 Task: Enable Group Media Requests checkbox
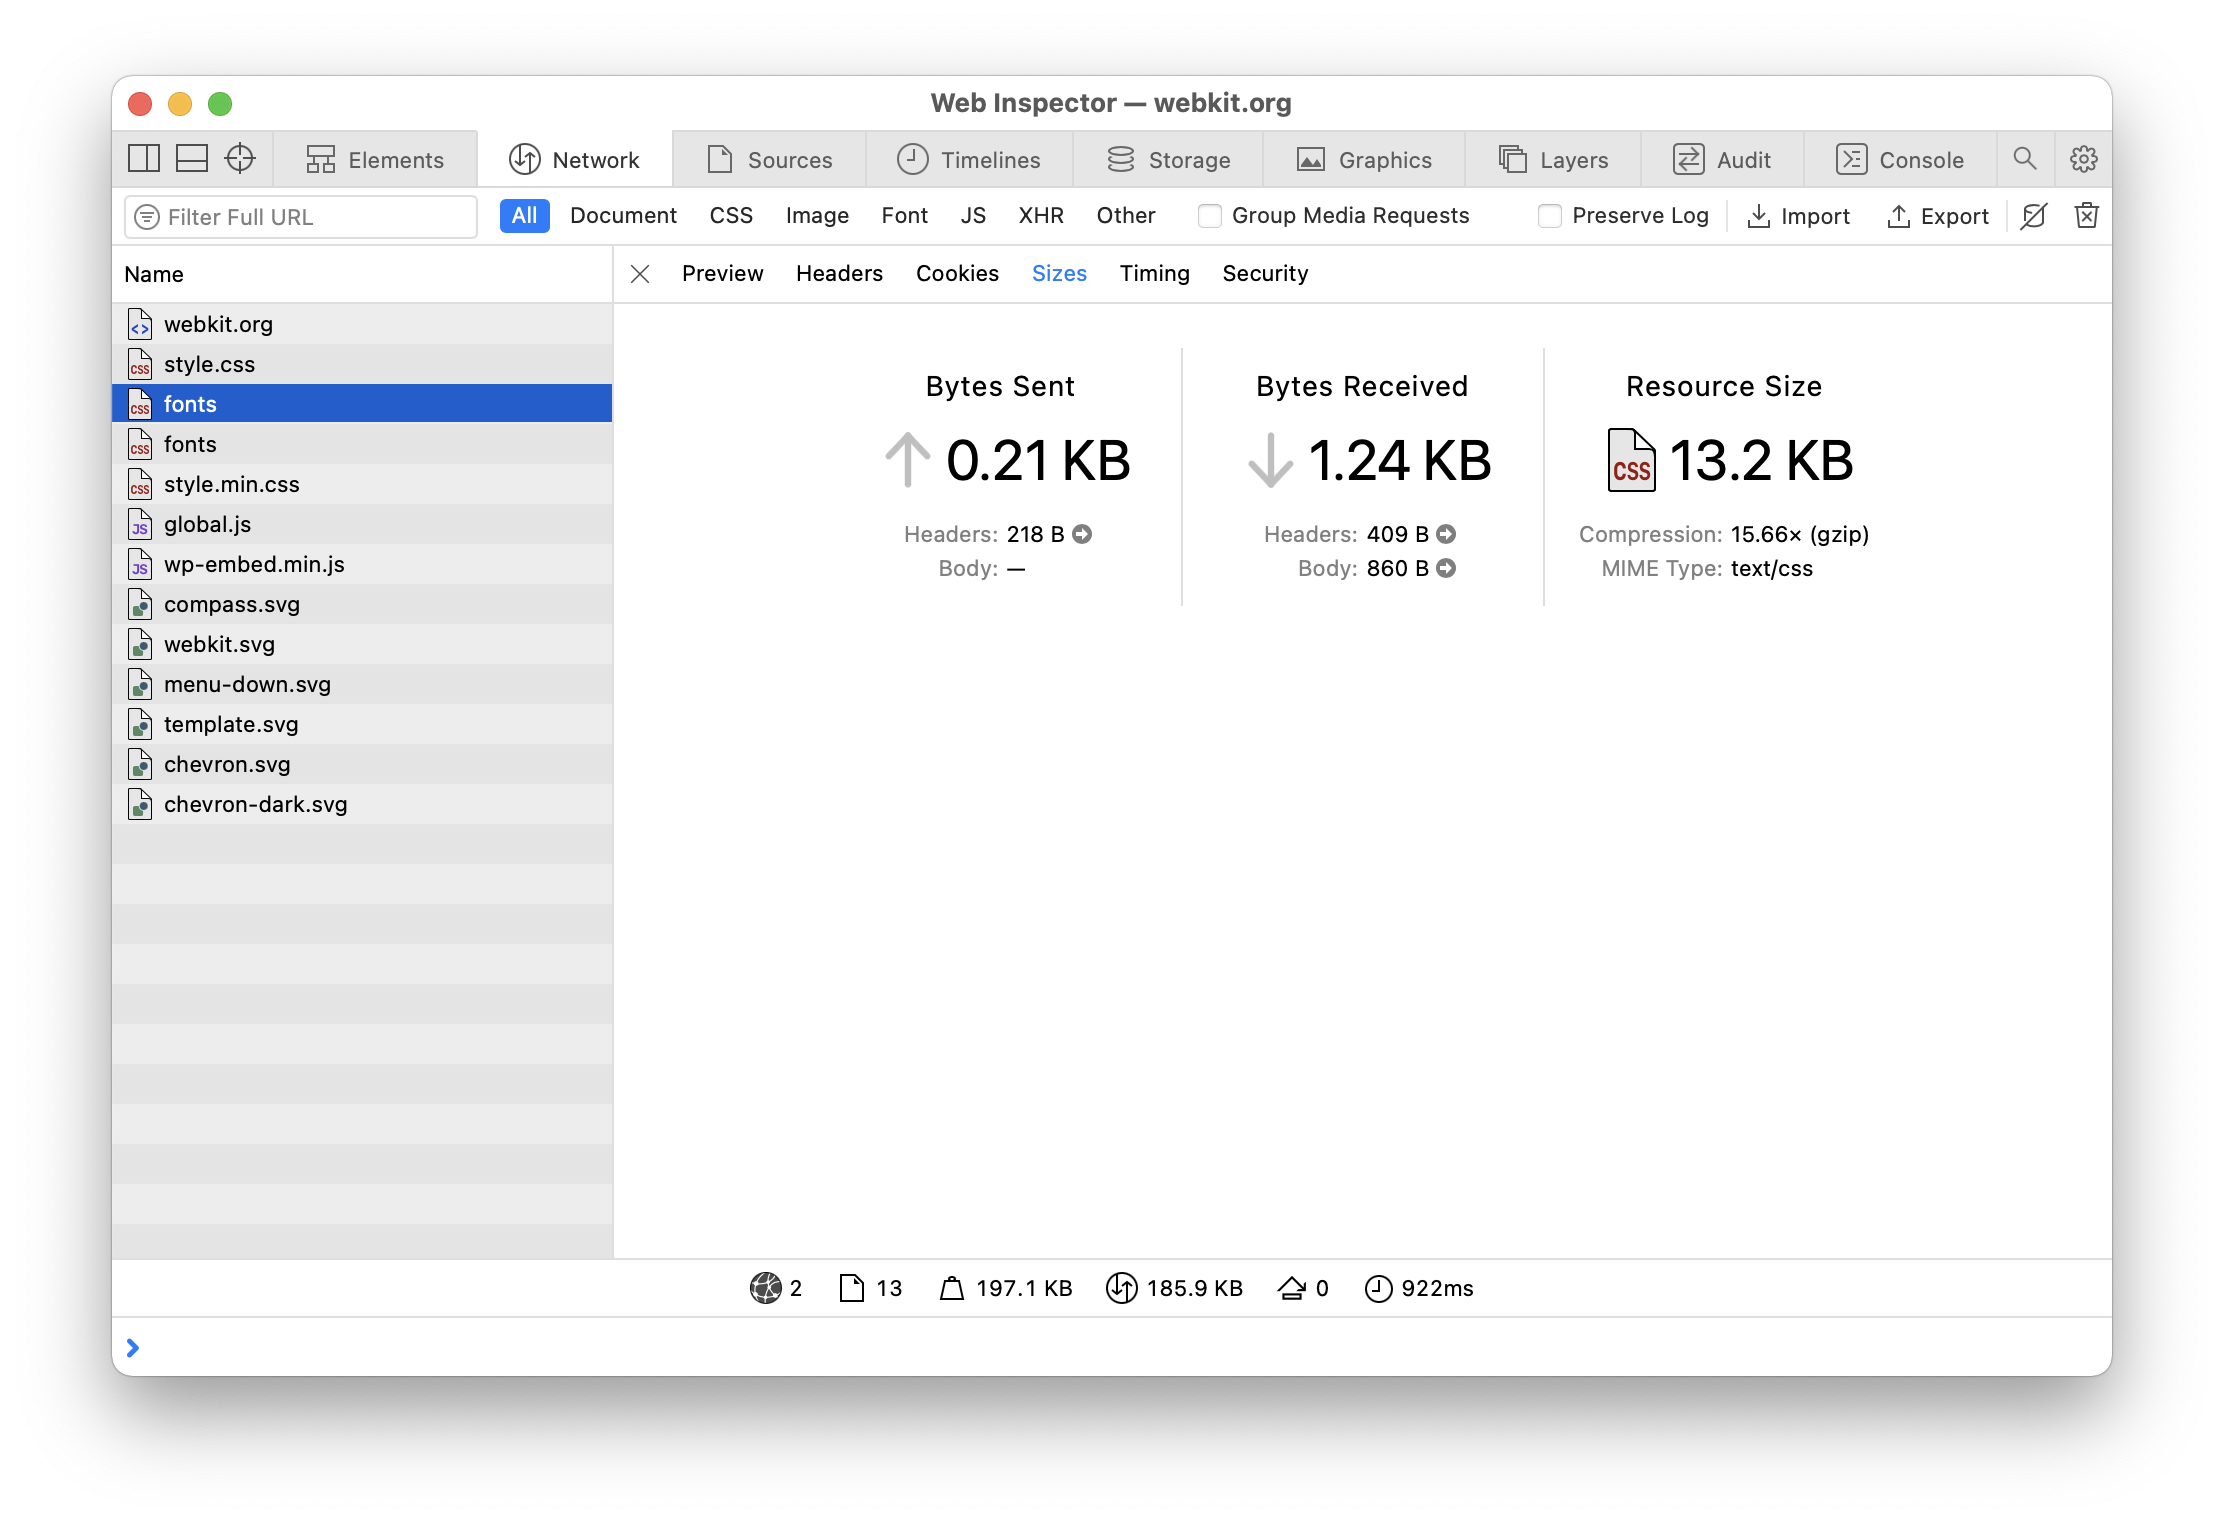(1210, 216)
